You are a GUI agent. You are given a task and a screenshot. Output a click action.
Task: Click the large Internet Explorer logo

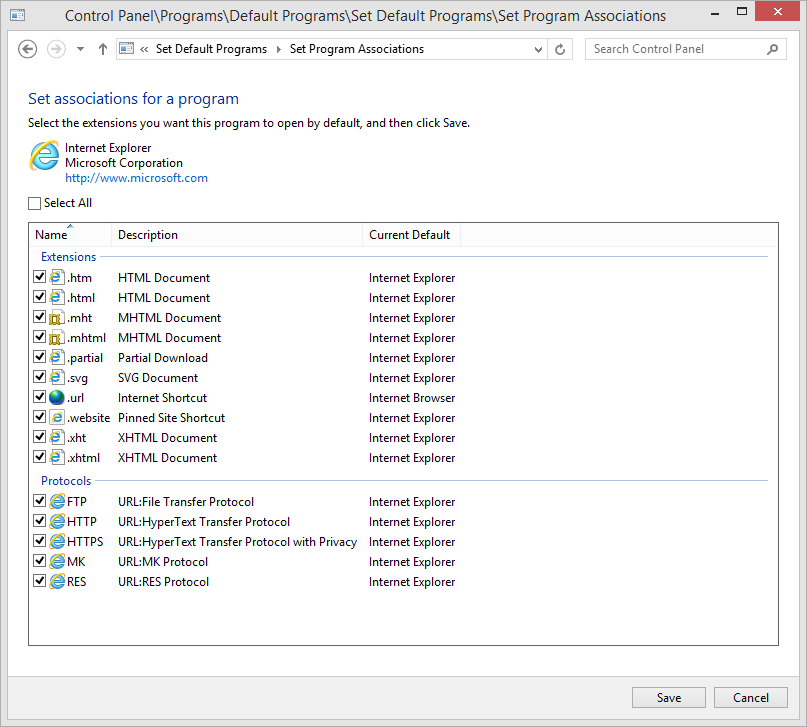(44, 156)
